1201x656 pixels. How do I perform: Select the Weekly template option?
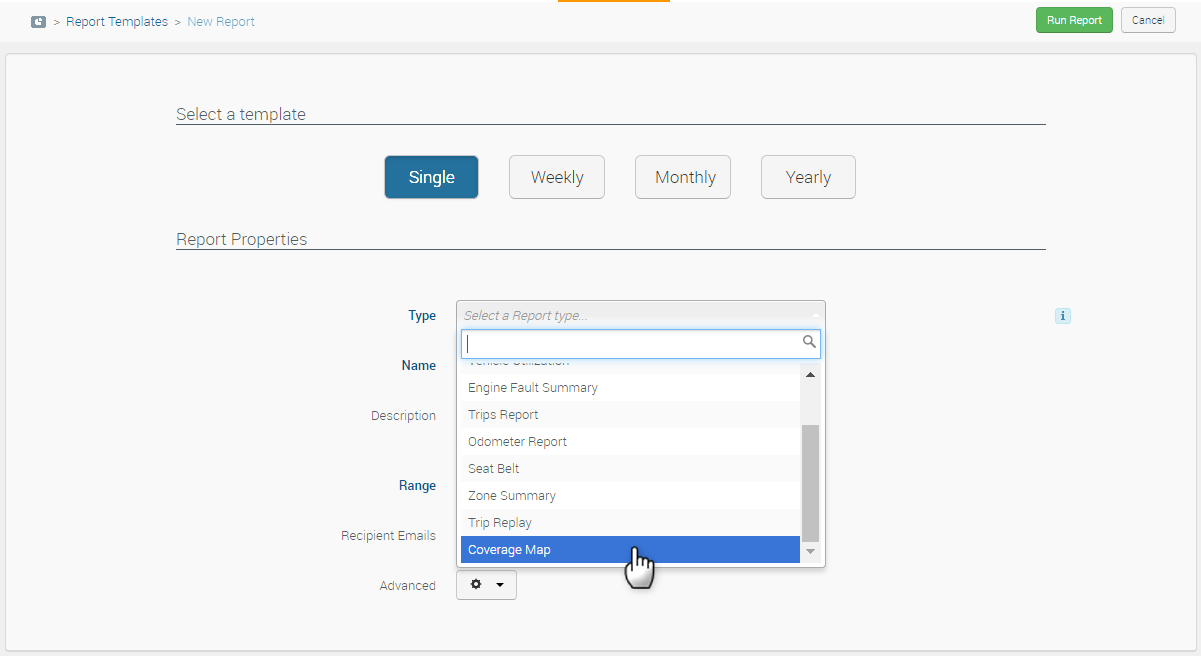556,177
